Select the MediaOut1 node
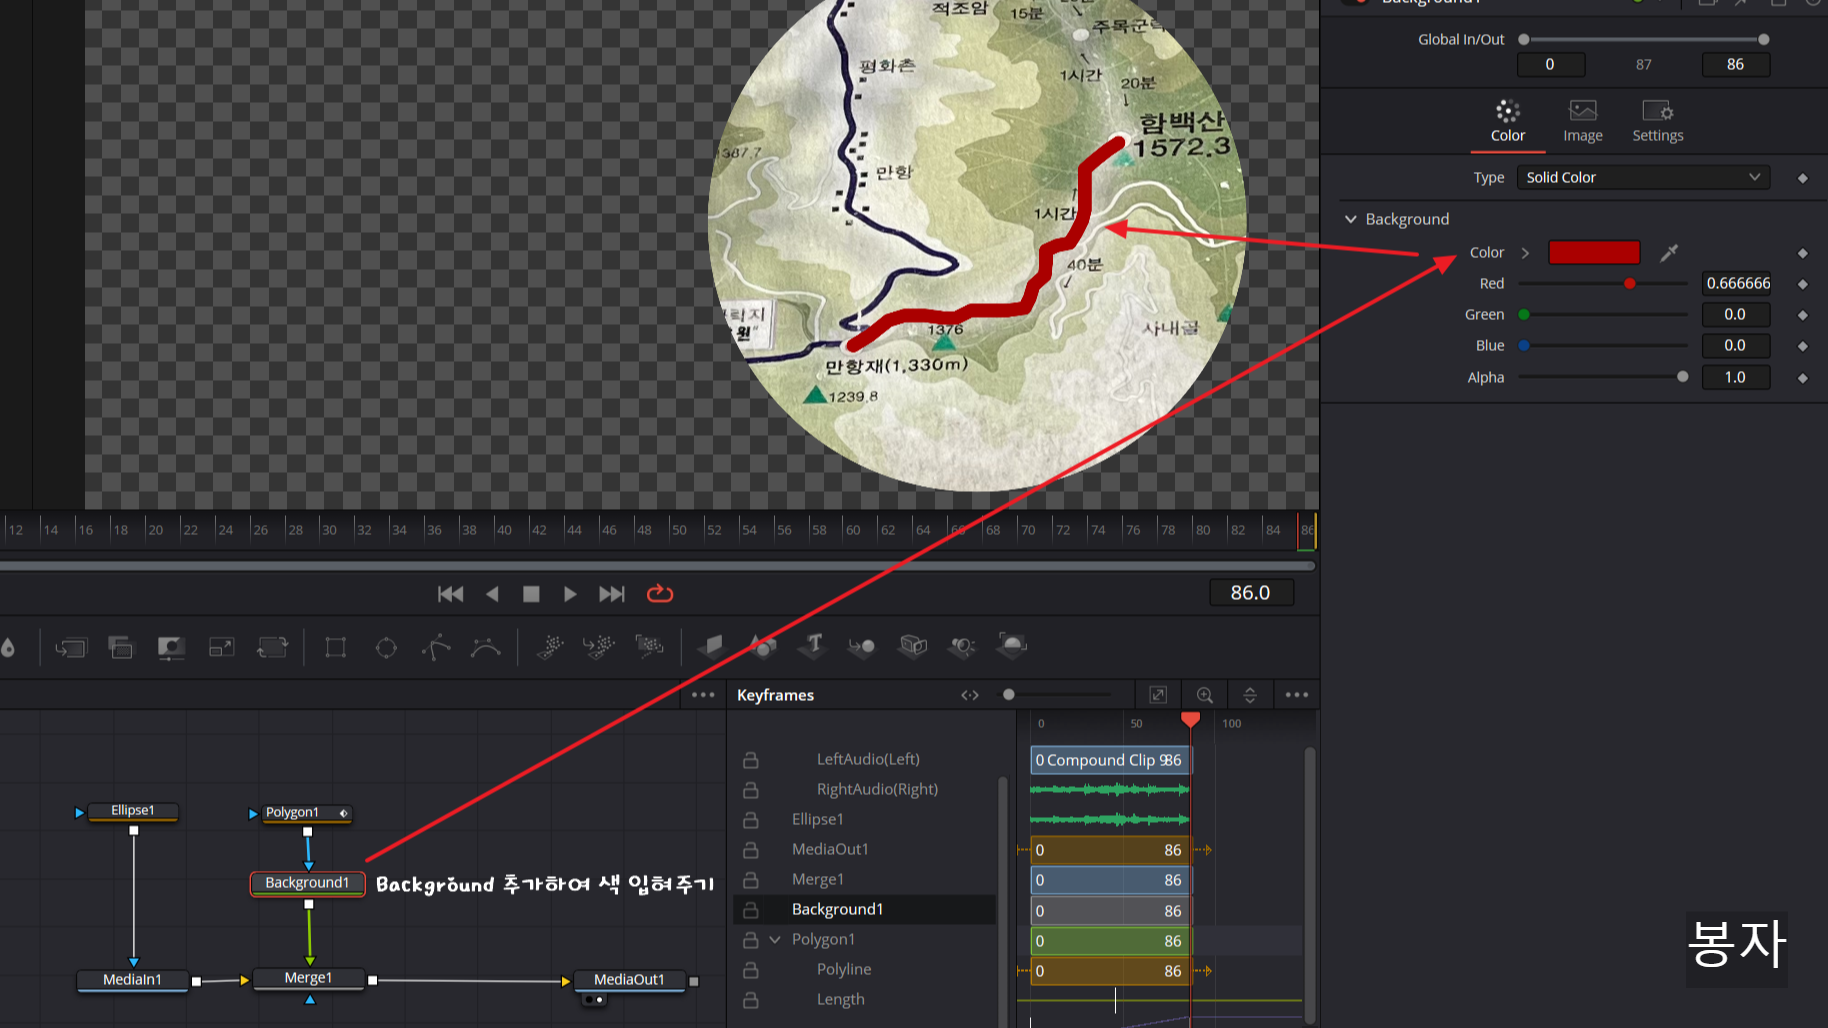1828x1028 pixels. click(x=629, y=980)
